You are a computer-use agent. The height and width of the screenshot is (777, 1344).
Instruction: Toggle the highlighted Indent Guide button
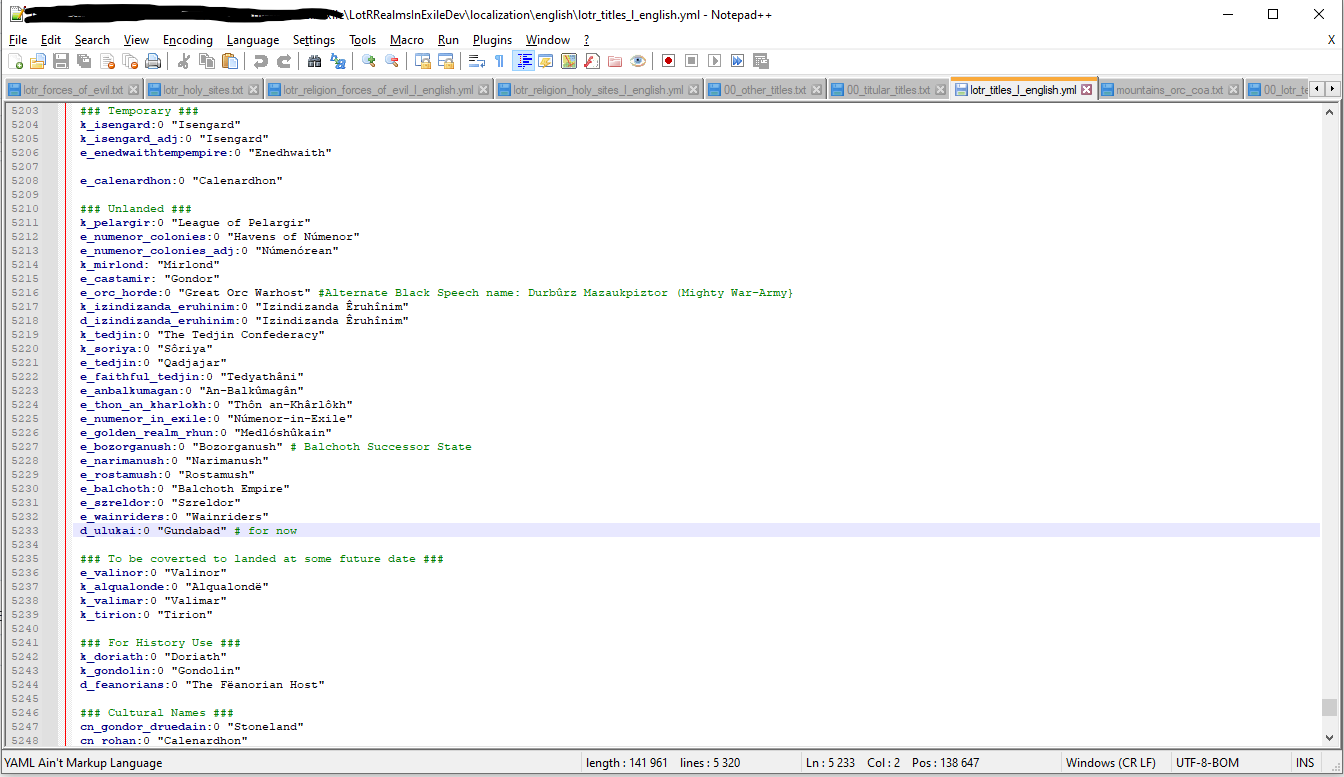pos(523,61)
